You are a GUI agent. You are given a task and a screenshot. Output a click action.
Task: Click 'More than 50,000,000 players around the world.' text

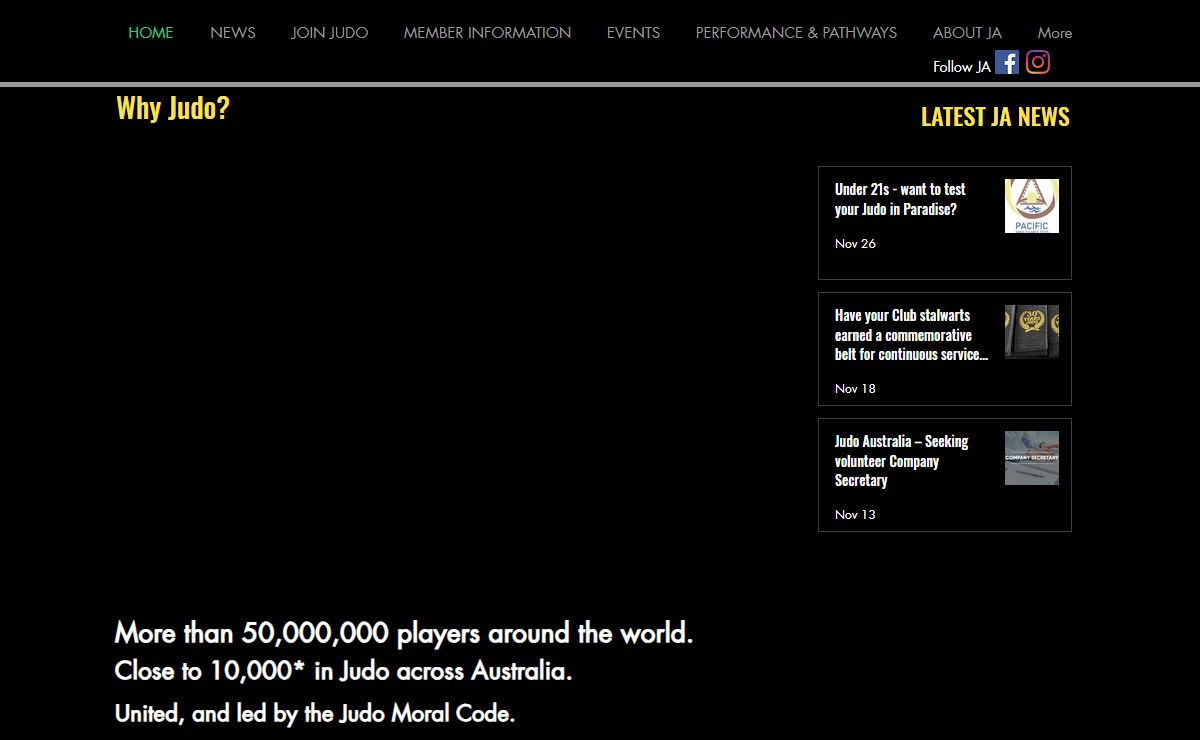tap(404, 633)
